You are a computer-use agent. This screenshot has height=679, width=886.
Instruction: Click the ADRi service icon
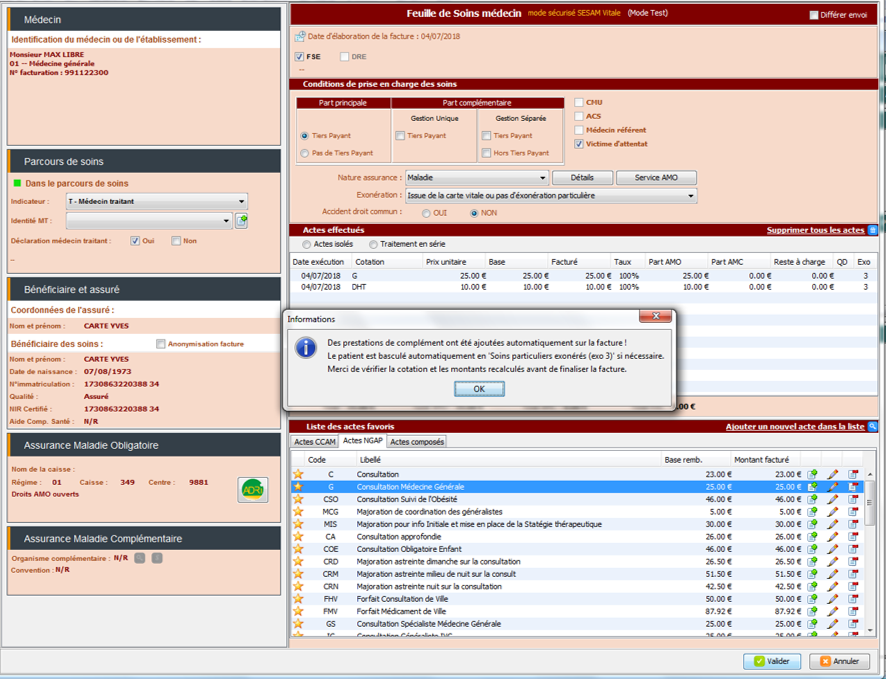click(253, 489)
